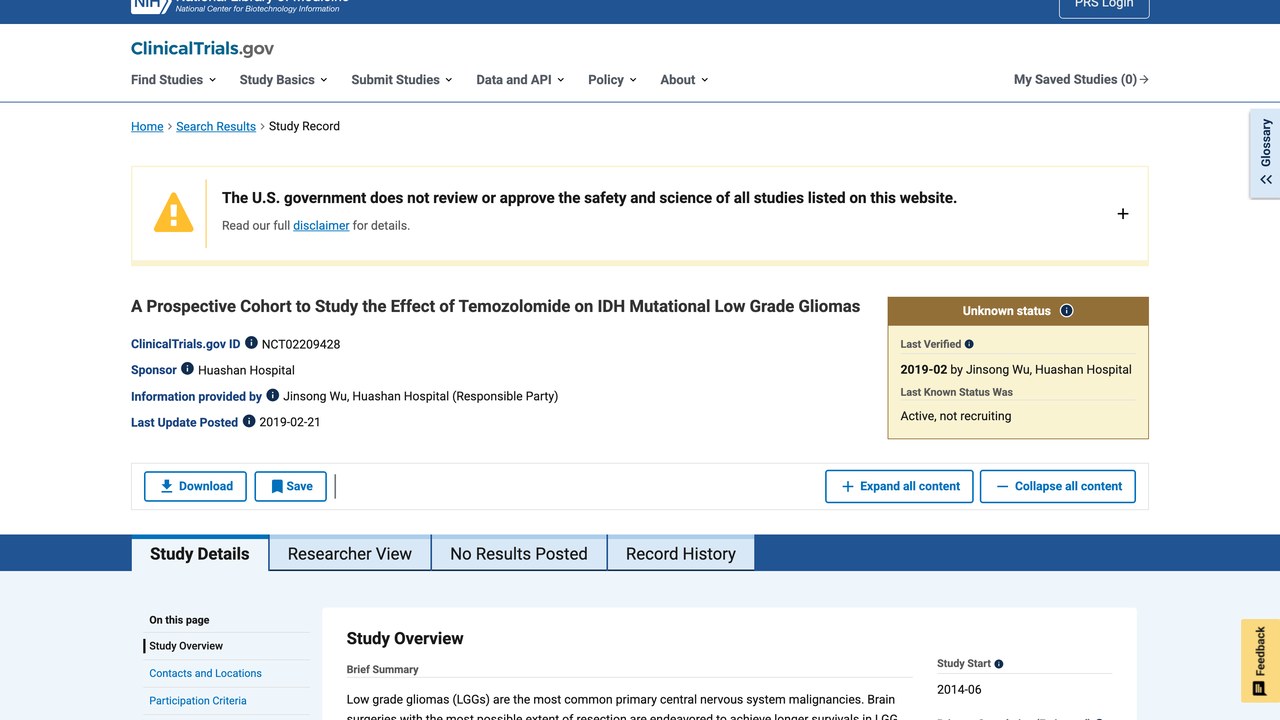Switch to the Researcher View tab
This screenshot has height=720, width=1280.
click(350, 553)
